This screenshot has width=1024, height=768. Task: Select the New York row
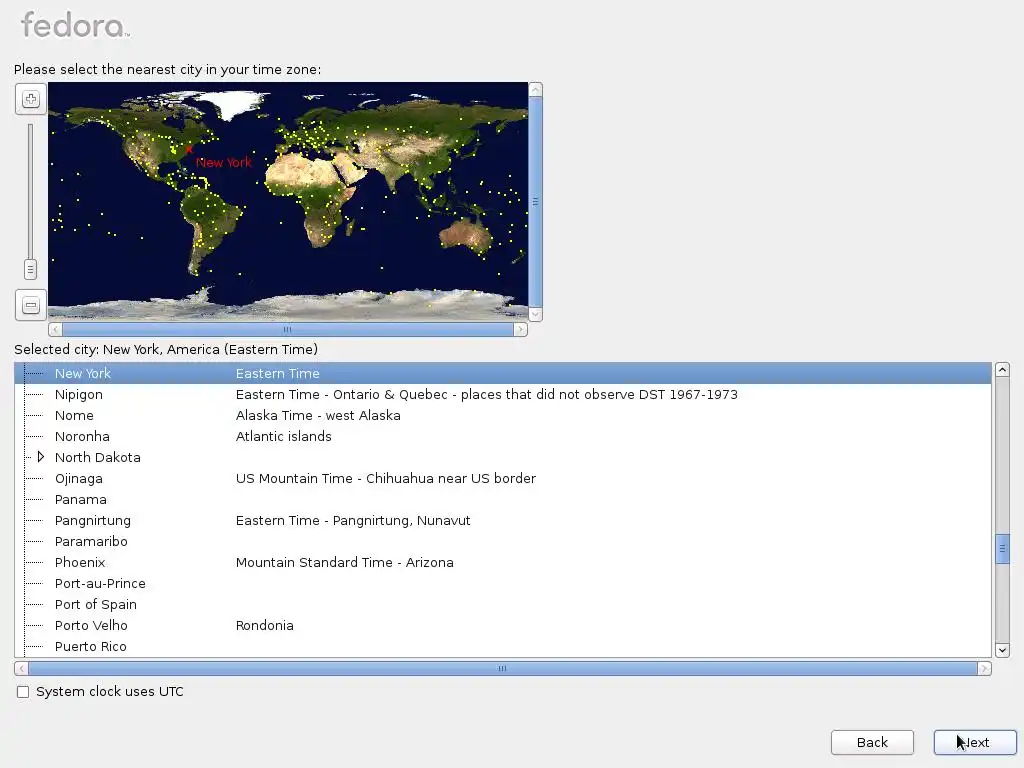(x=503, y=374)
